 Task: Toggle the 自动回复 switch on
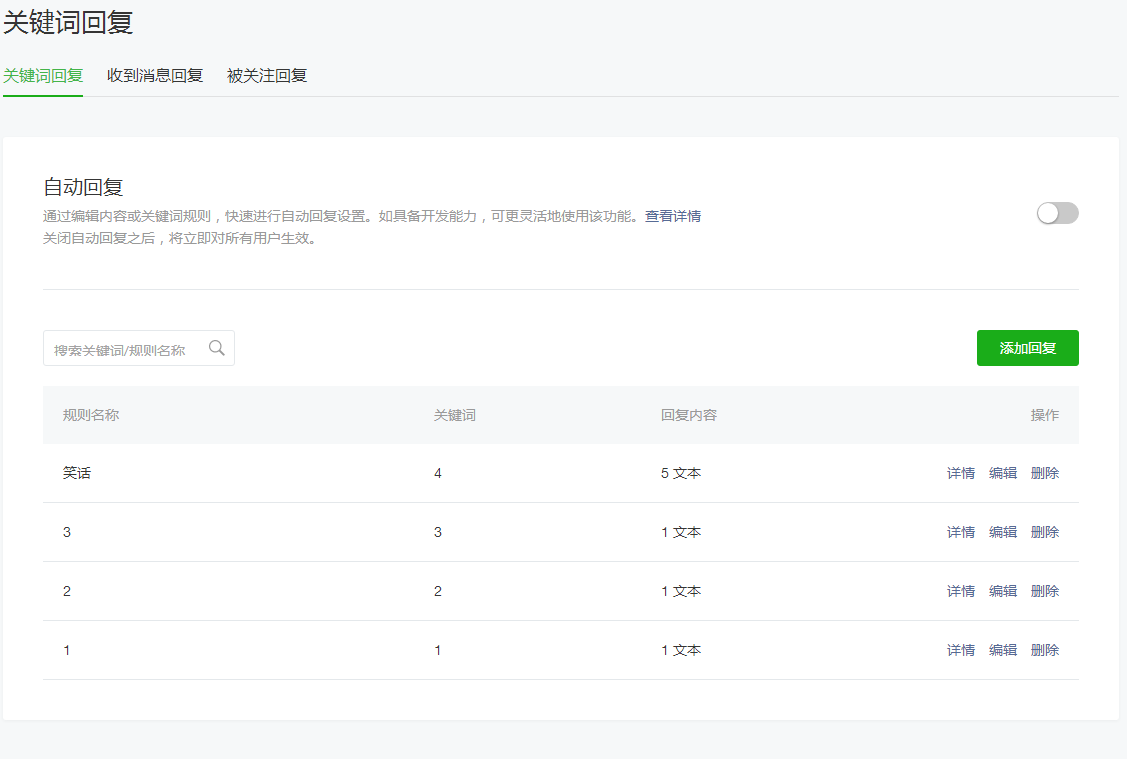pos(1057,213)
